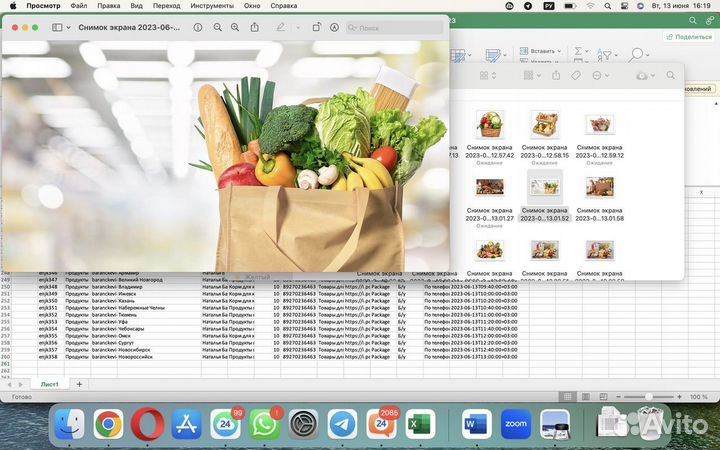Open Opera browser from the Dock
Screen dimensions: 720x450
tap(147, 424)
